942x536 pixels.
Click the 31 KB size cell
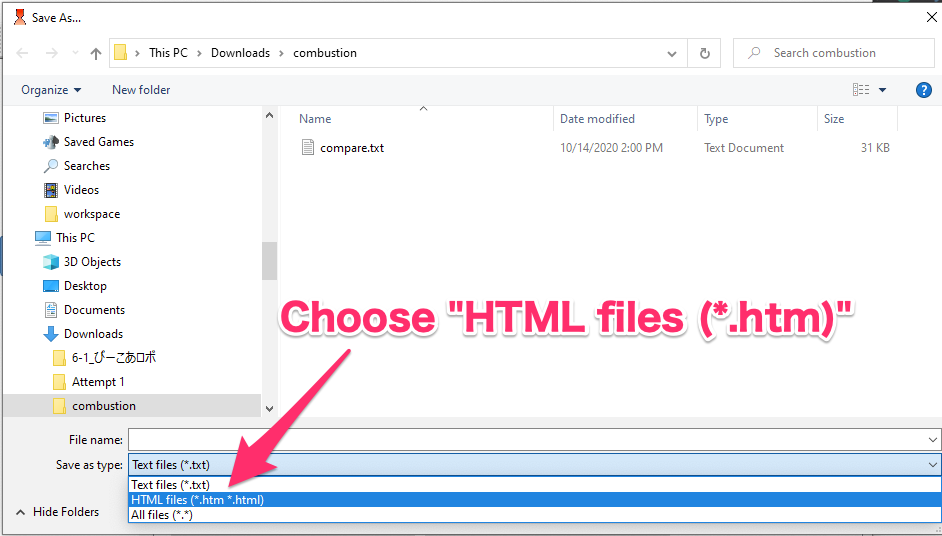(x=875, y=148)
